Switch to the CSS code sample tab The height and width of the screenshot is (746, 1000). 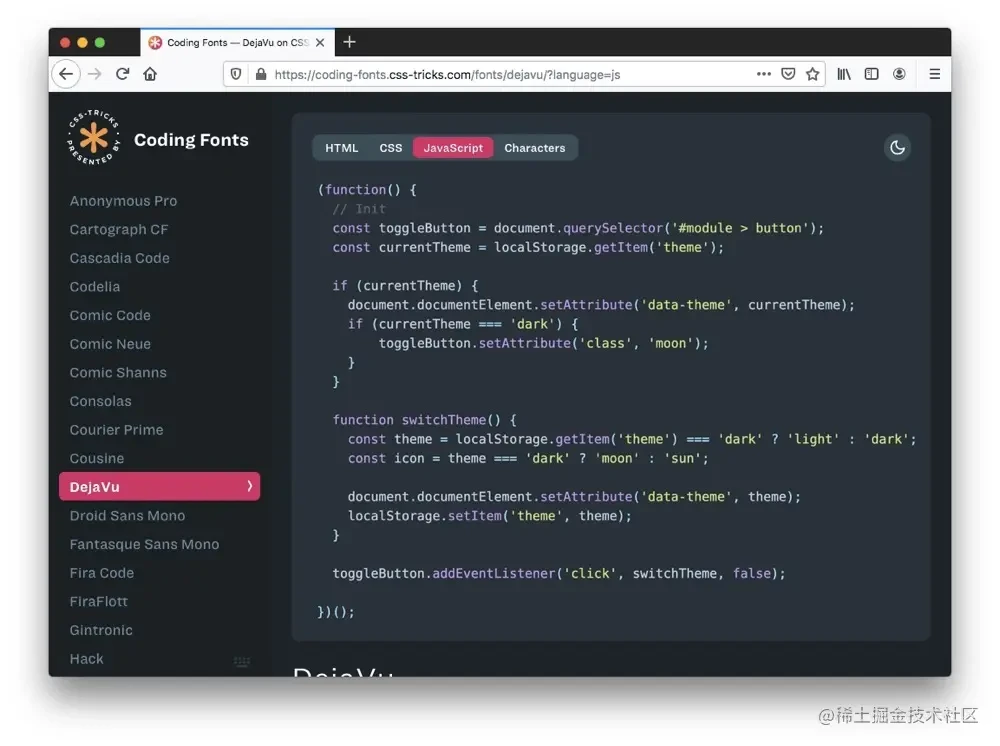pos(391,148)
